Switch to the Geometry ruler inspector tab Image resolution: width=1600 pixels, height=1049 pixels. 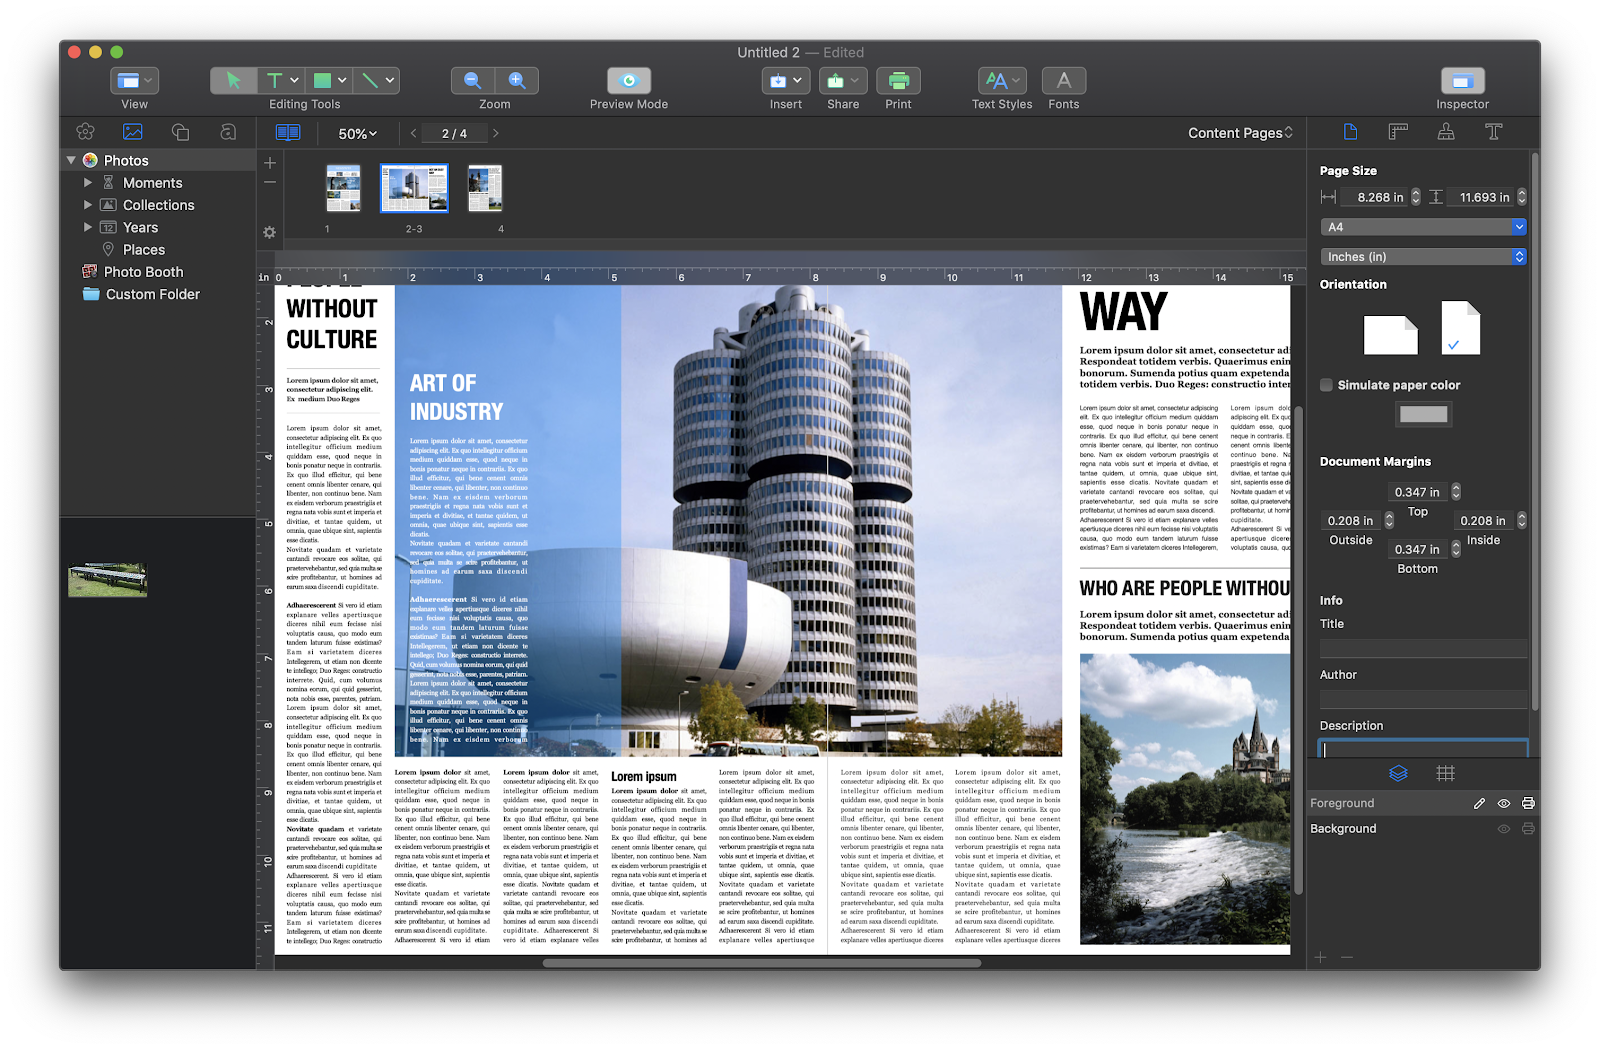[x=1398, y=132]
